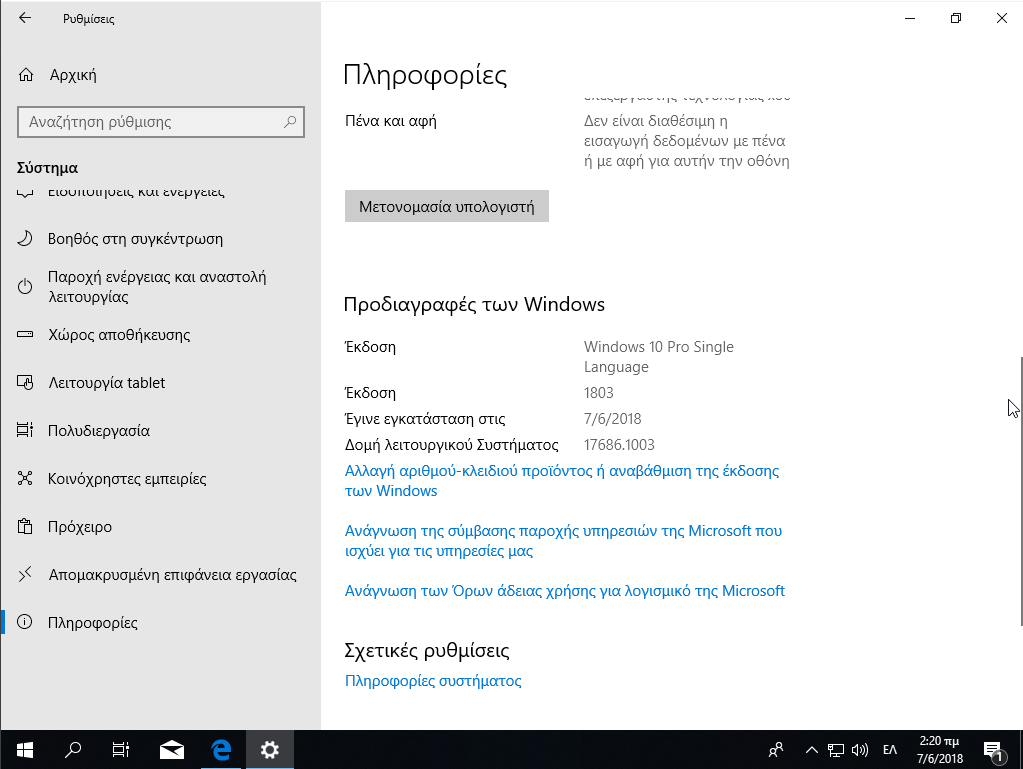
Task: Select Λειτουργία tablet in sidebar
Action: click(x=160, y=382)
